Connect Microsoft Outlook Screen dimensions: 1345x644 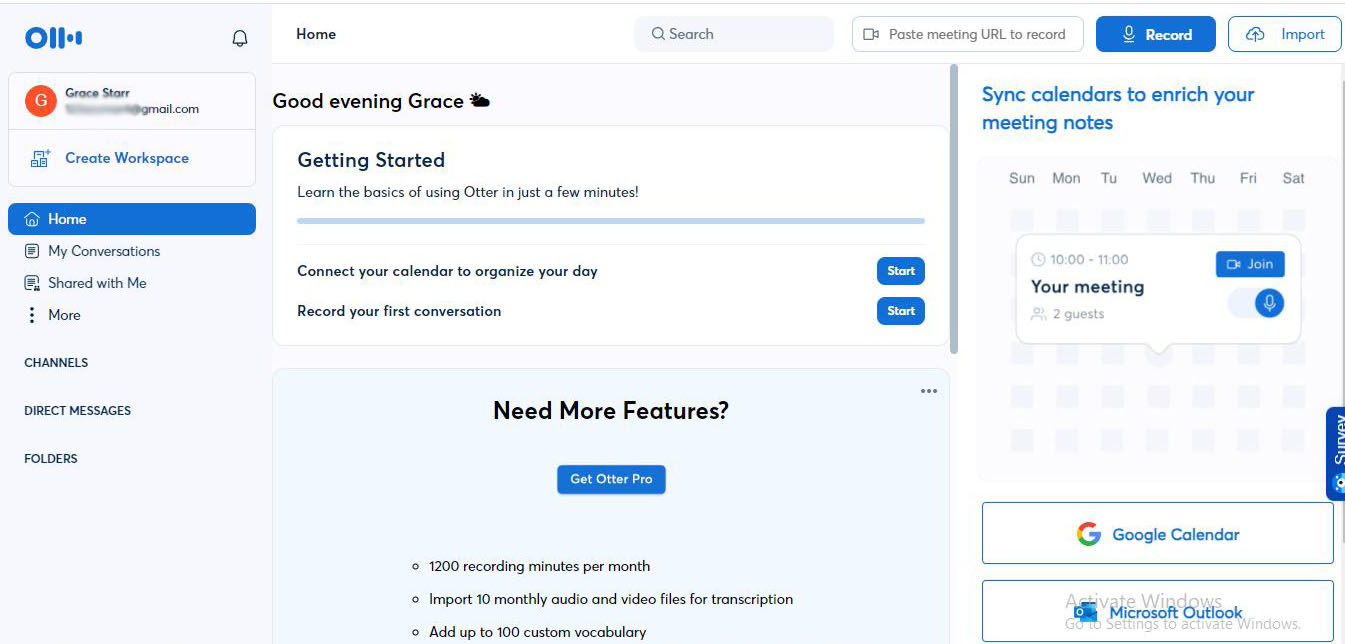[x=1158, y=612]
